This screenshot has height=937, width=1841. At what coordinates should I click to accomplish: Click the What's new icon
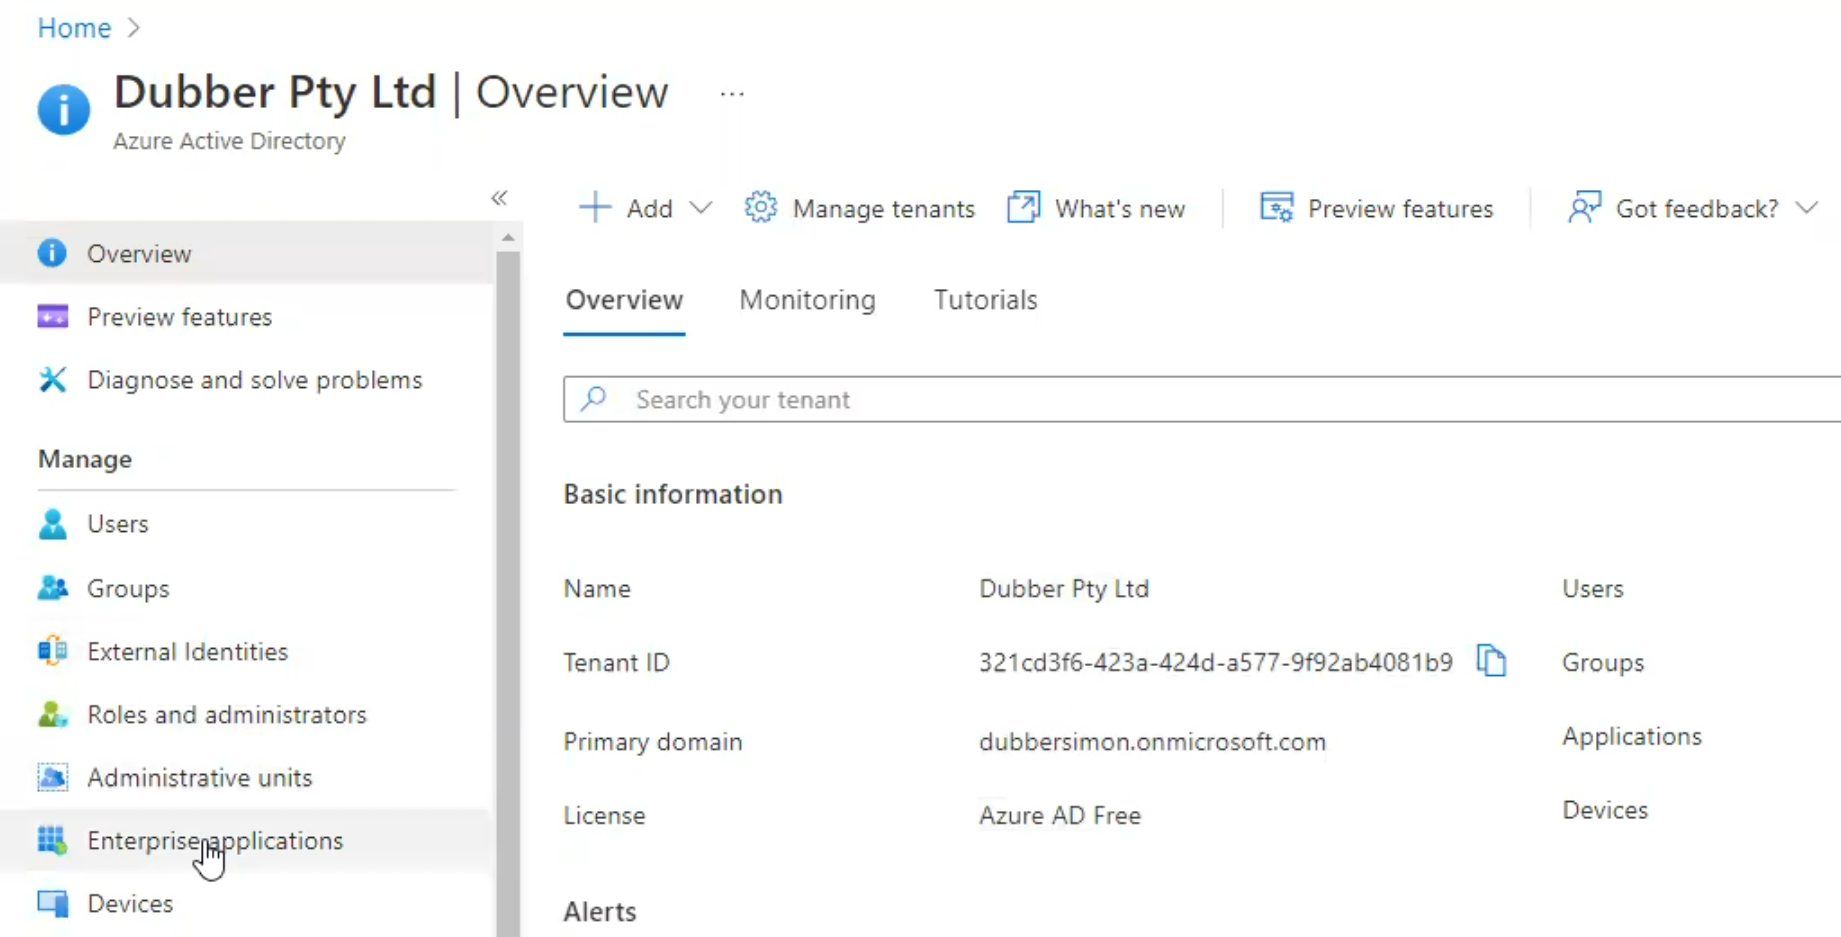pos(1023,208)
